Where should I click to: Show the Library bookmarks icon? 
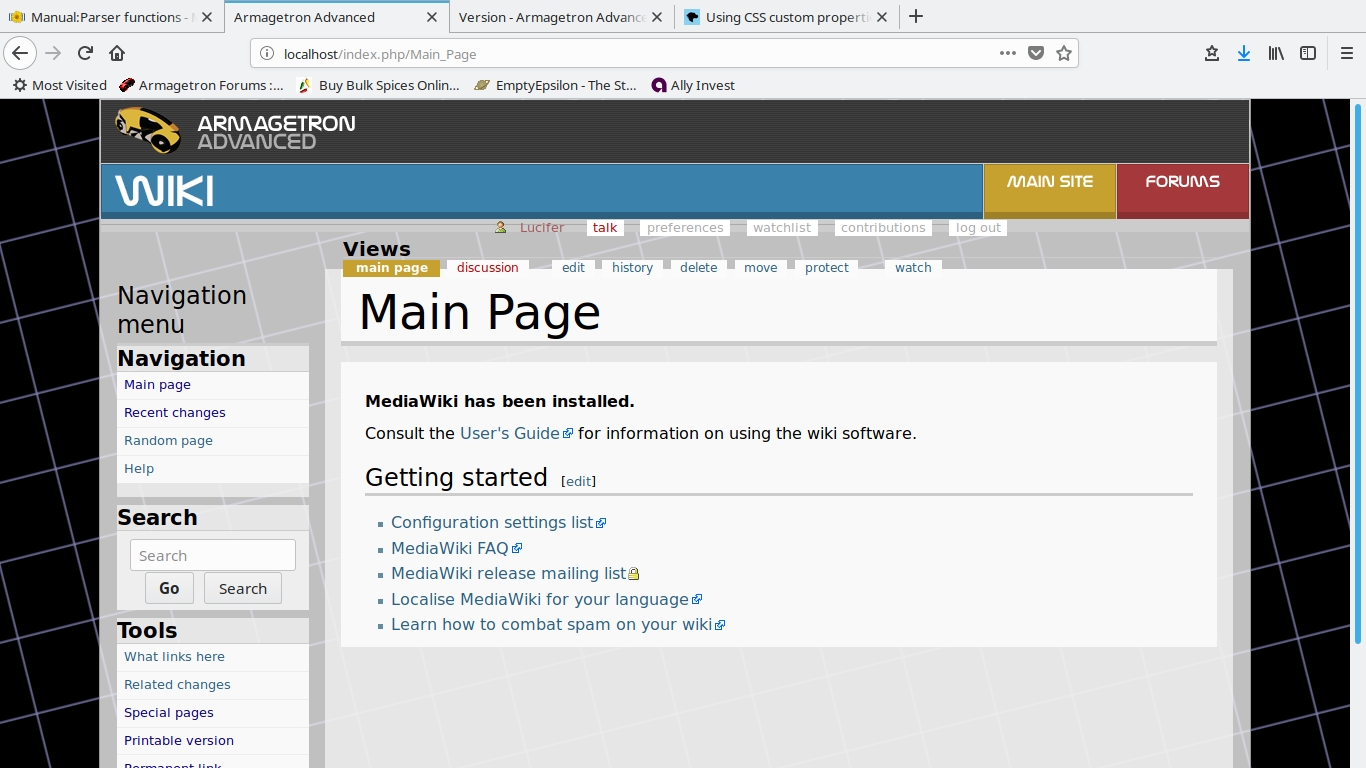coord(1276,53)
